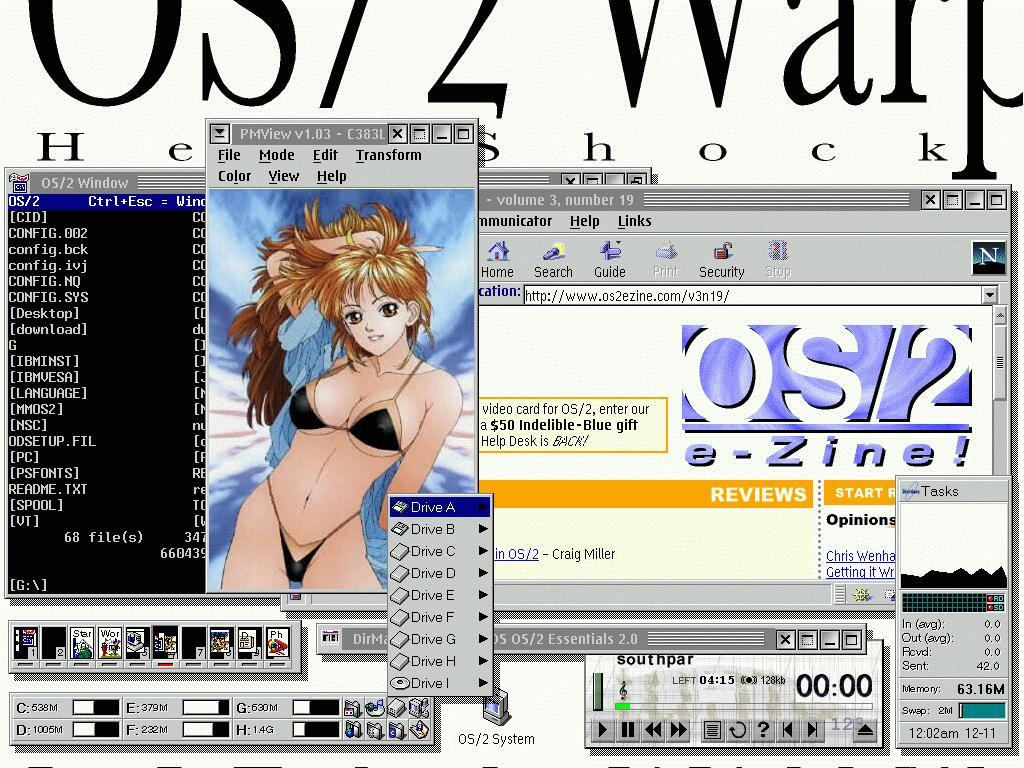Open the "Getting it Wr..." link
Viewport: 1024px width, 768px height.
[861, 572]
